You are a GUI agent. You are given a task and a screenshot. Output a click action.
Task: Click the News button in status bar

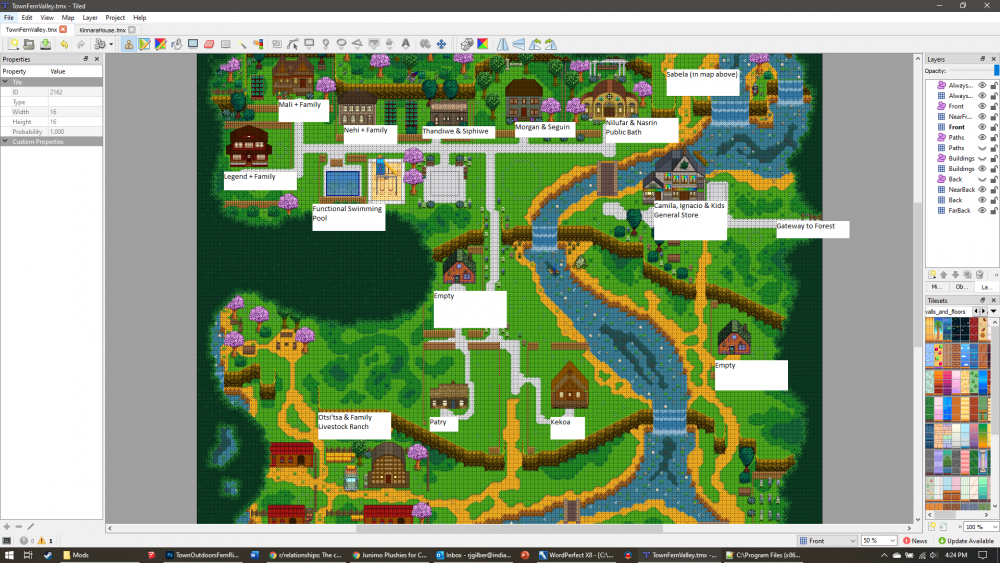pos(915,541)
